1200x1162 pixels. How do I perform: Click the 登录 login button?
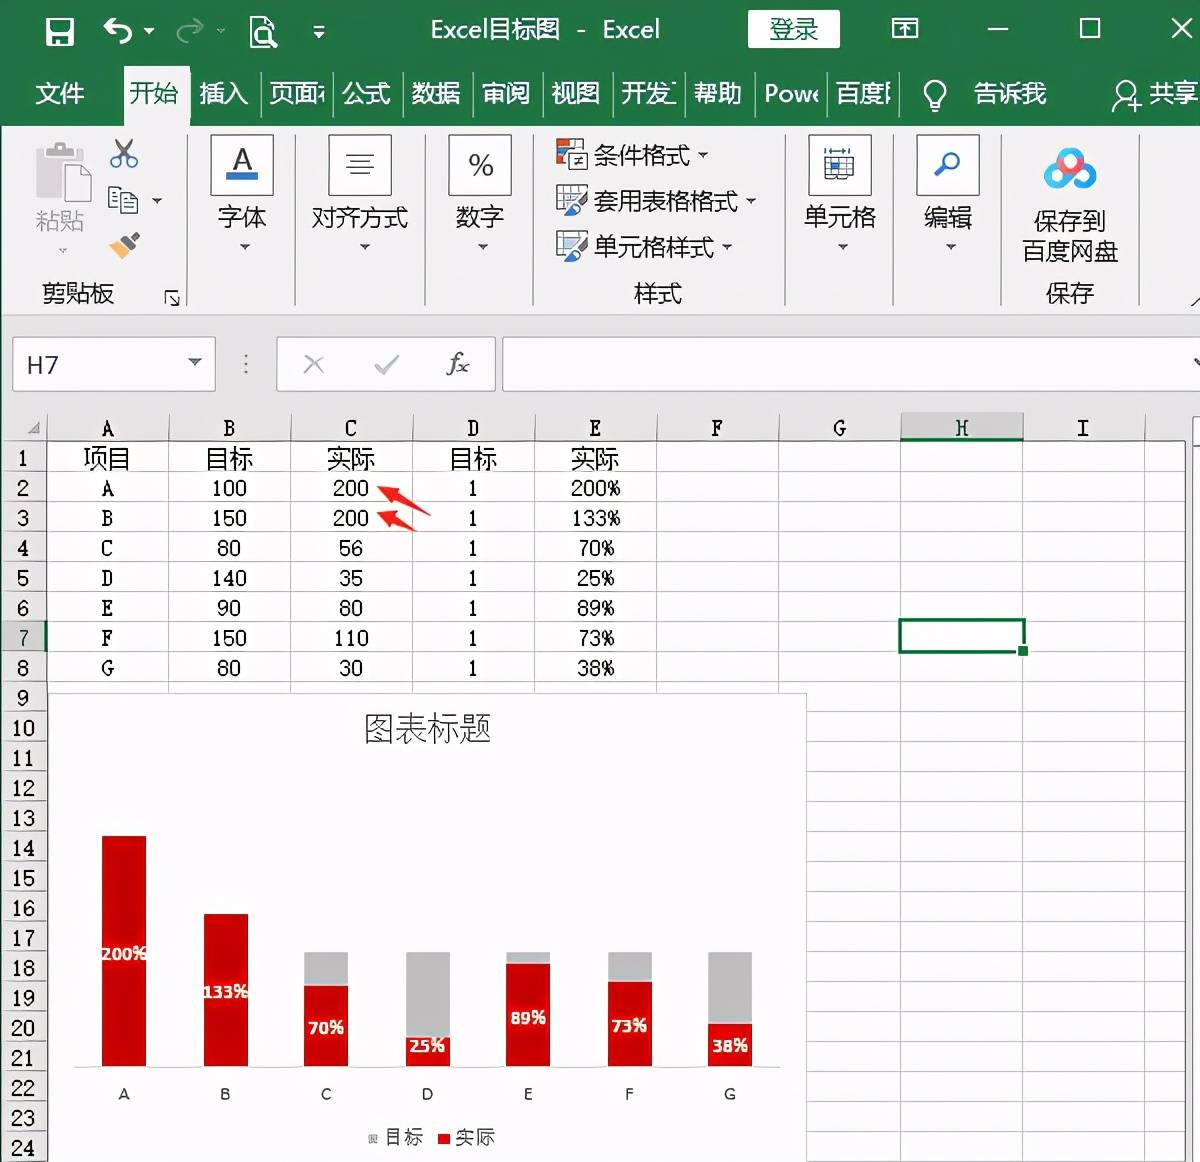[793, 30]
